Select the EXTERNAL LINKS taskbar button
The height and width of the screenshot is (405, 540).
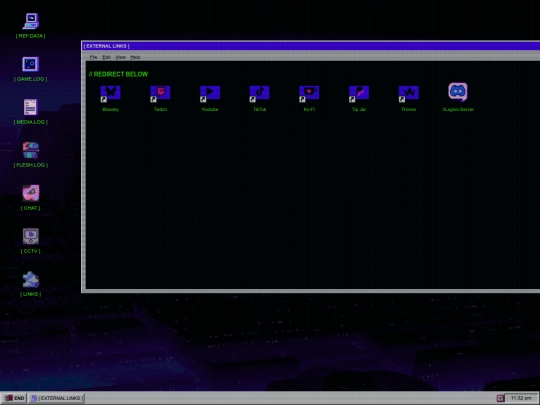[56, 398]
